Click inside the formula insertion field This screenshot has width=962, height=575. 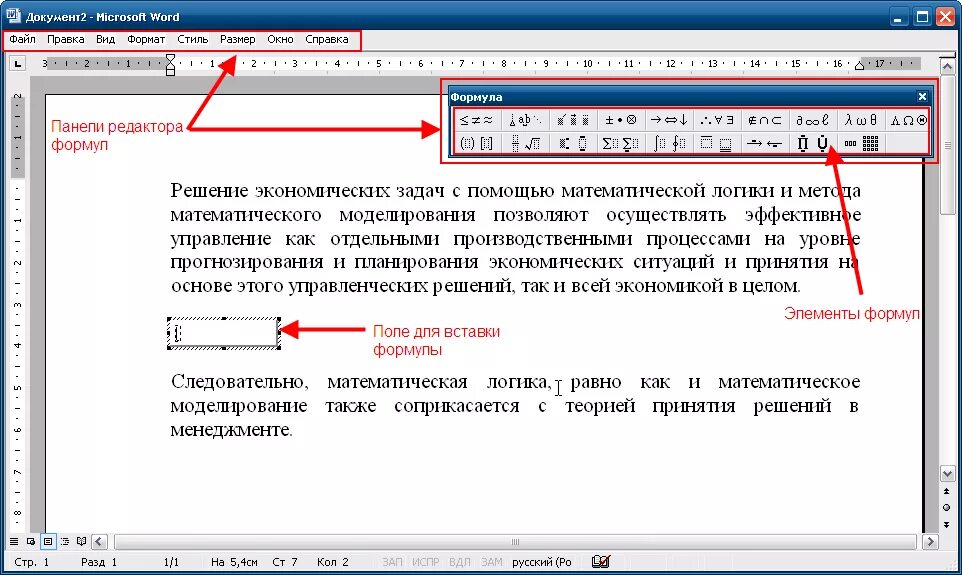[224, 334]
